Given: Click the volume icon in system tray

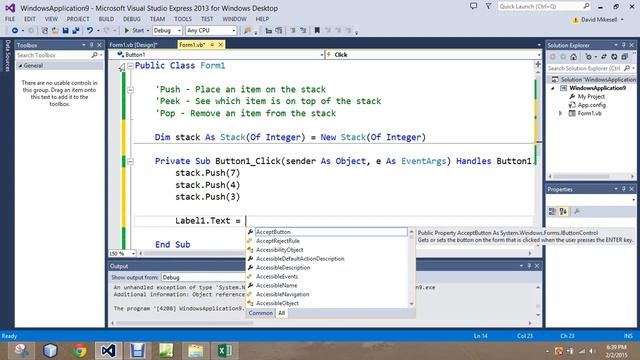Looking at the screenshot, I should tap(591, 351).
